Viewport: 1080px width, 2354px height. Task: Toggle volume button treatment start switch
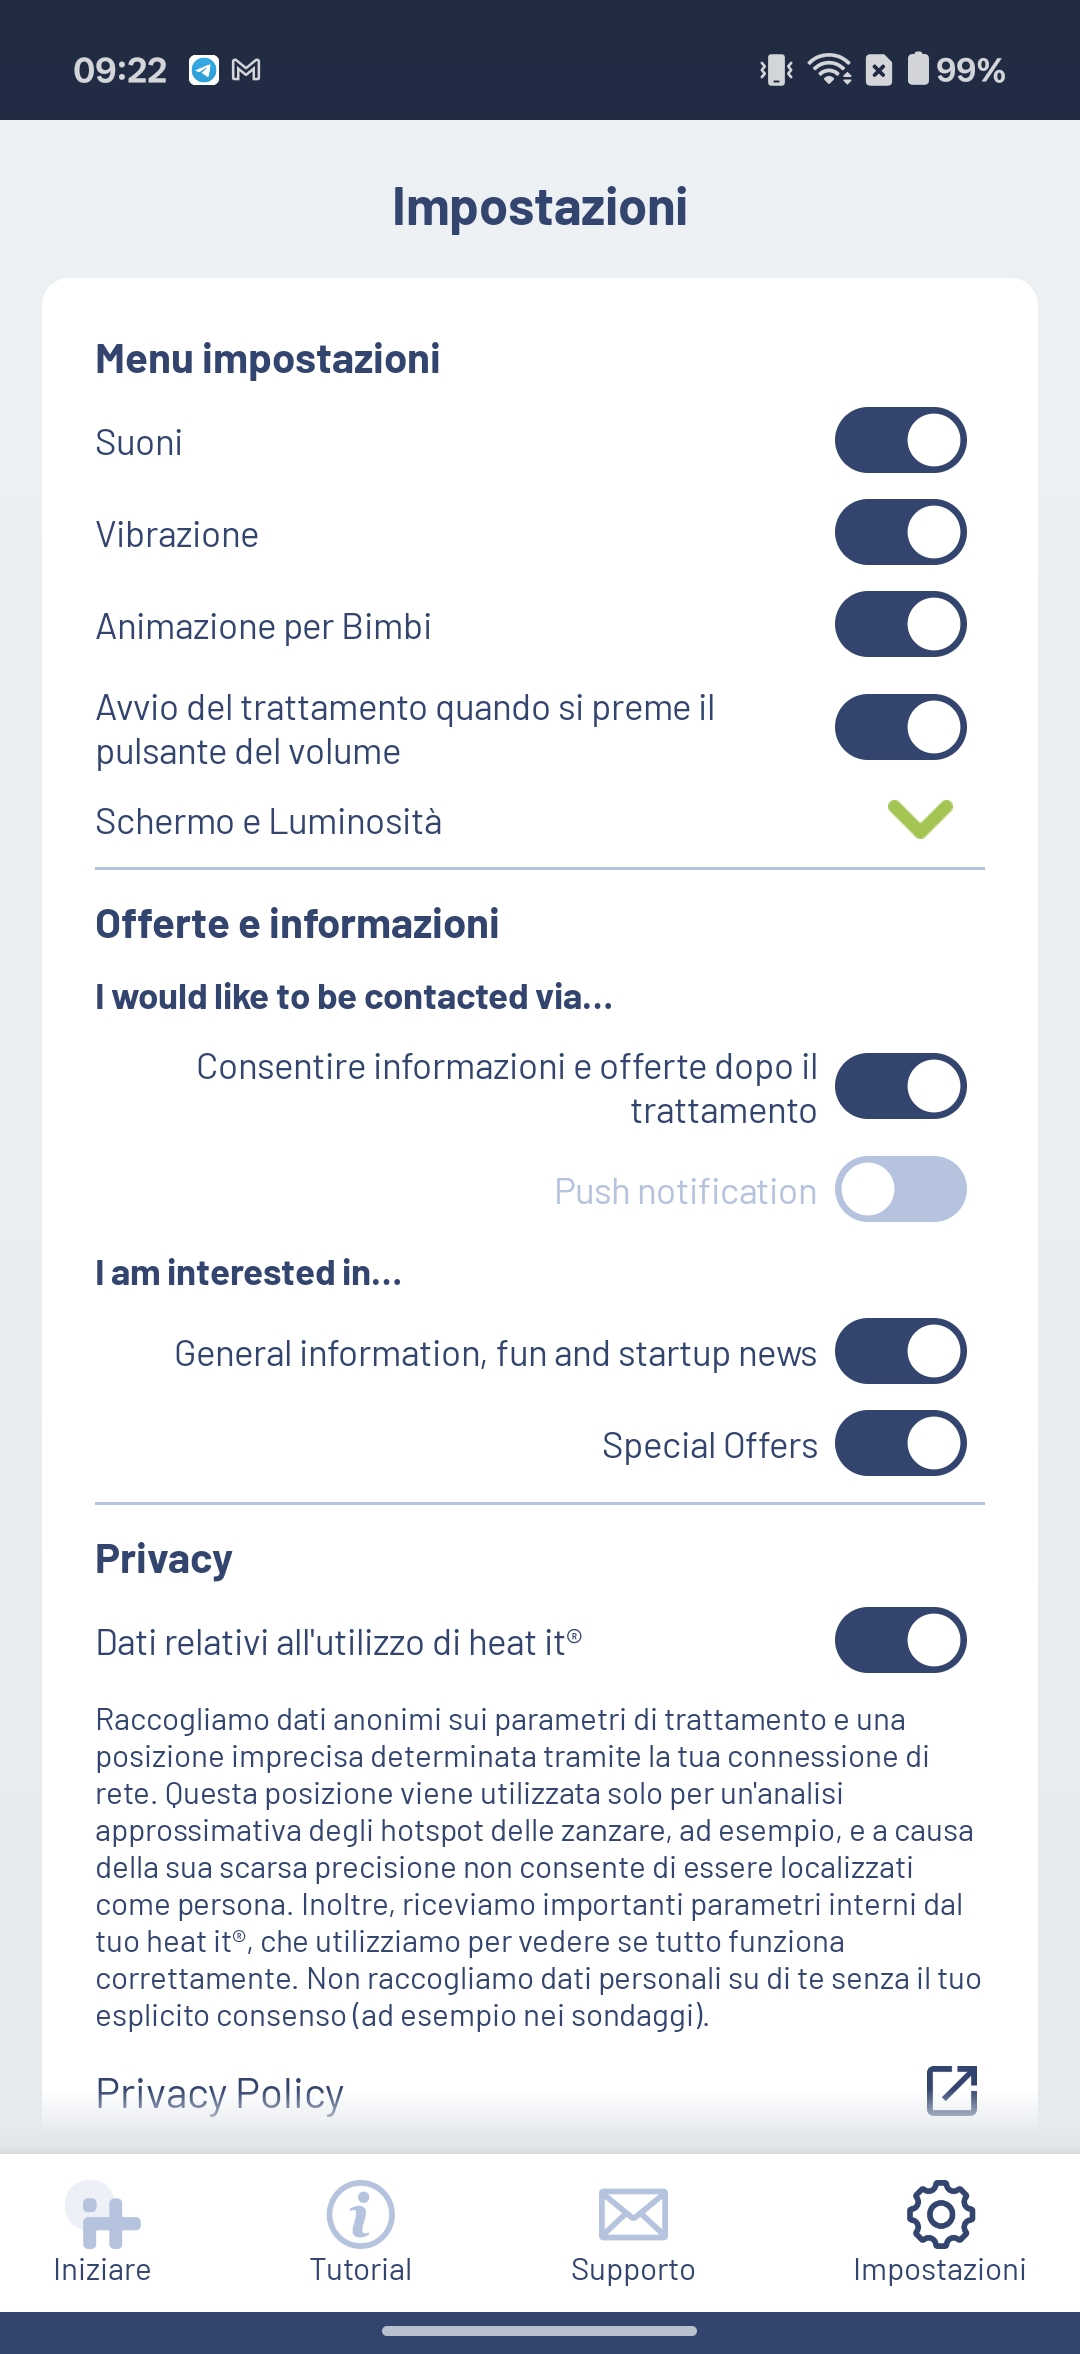901,727
